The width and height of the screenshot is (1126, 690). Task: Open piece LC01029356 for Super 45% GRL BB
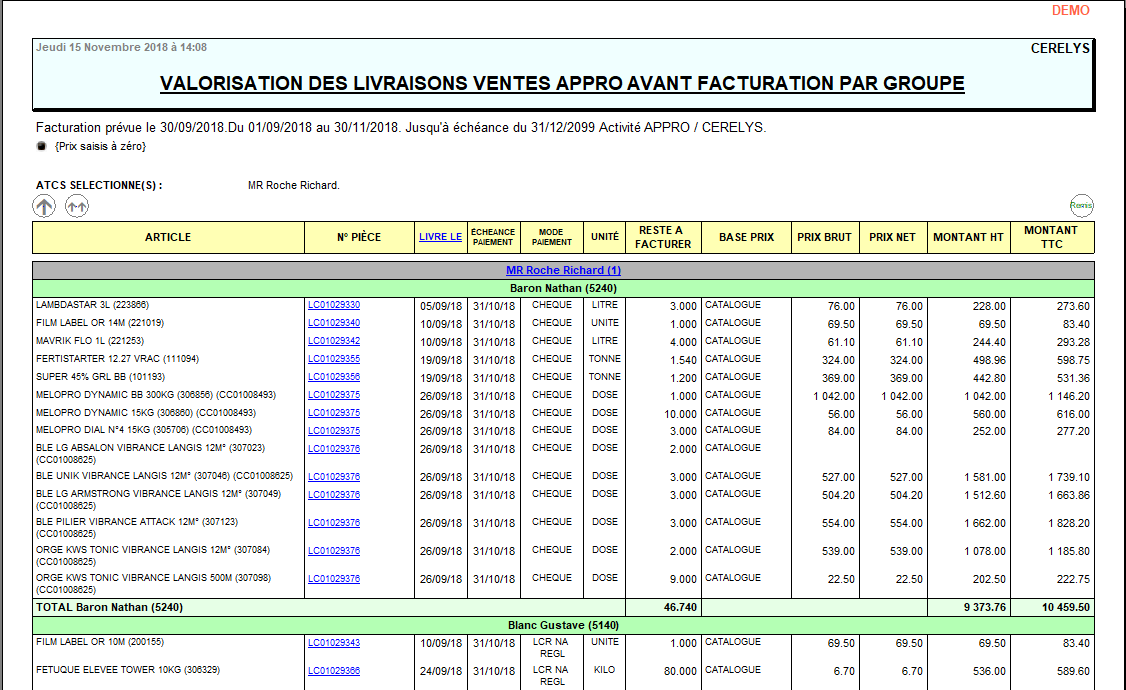334,377
